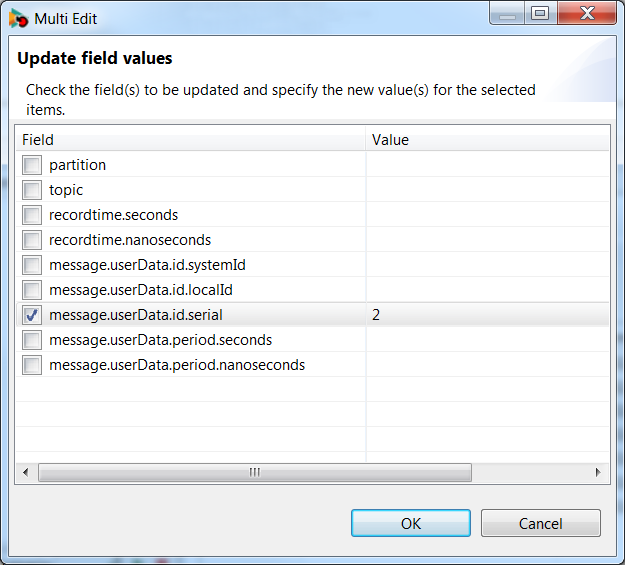Click the Field column header
Viewport: 625px width, 565px height.
[x=191, y=140]
